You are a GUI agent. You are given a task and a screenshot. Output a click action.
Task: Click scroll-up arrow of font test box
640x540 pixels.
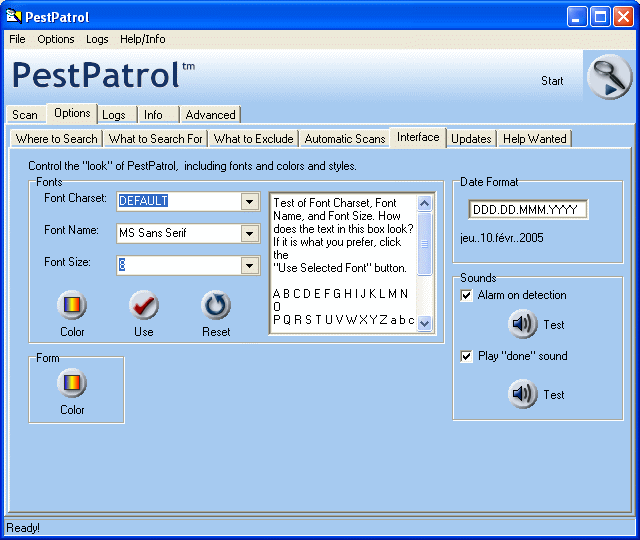pyautogui.click(x=424, y=202)
